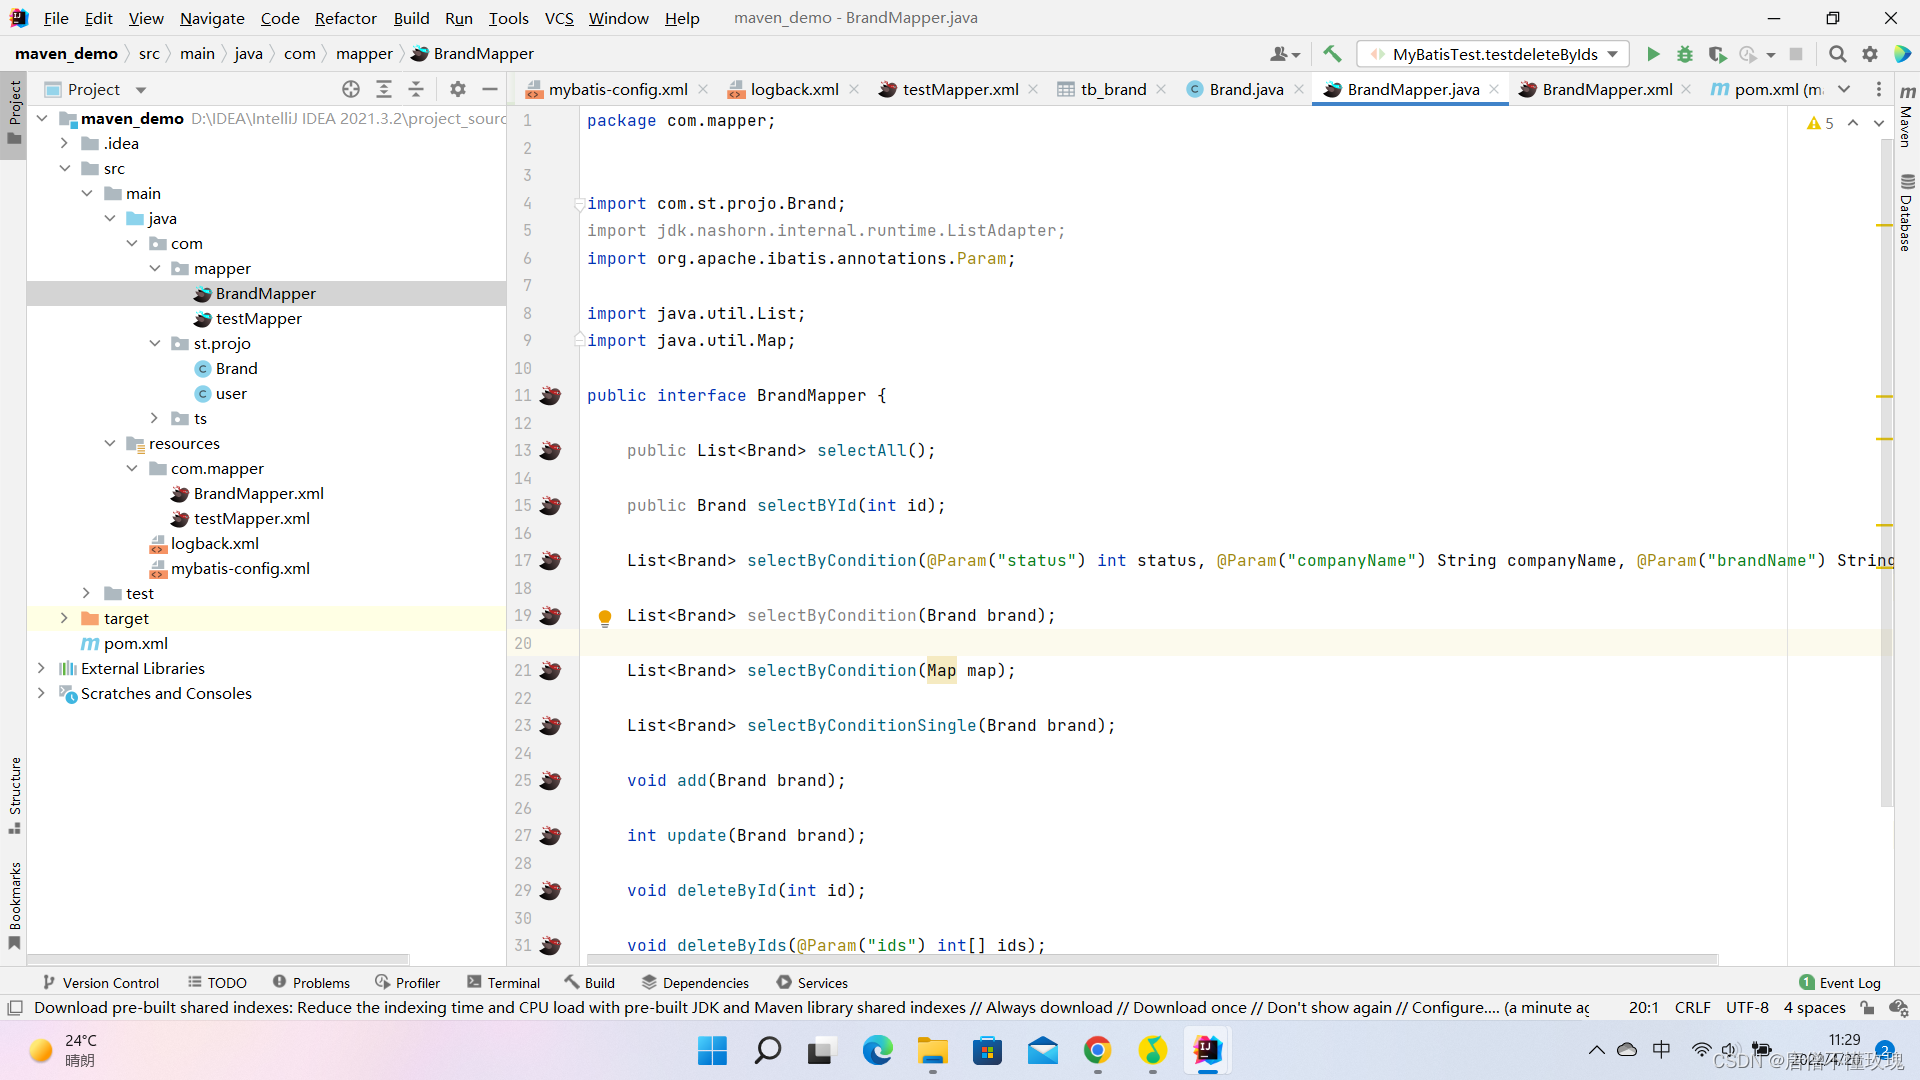Click the Select Opened File target icon
This screenshot has height=1080, width=1920.
350,89
